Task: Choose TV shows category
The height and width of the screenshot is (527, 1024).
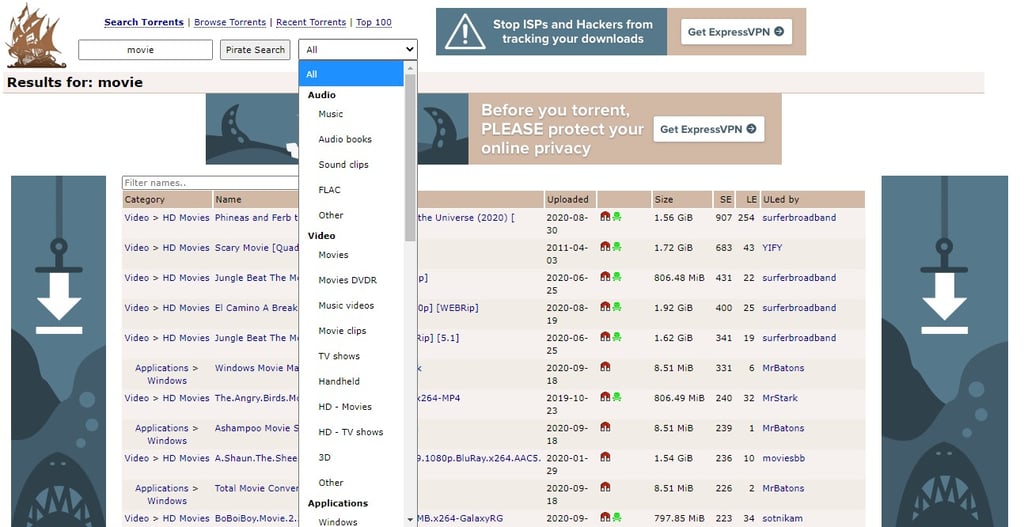Action: 339,356
